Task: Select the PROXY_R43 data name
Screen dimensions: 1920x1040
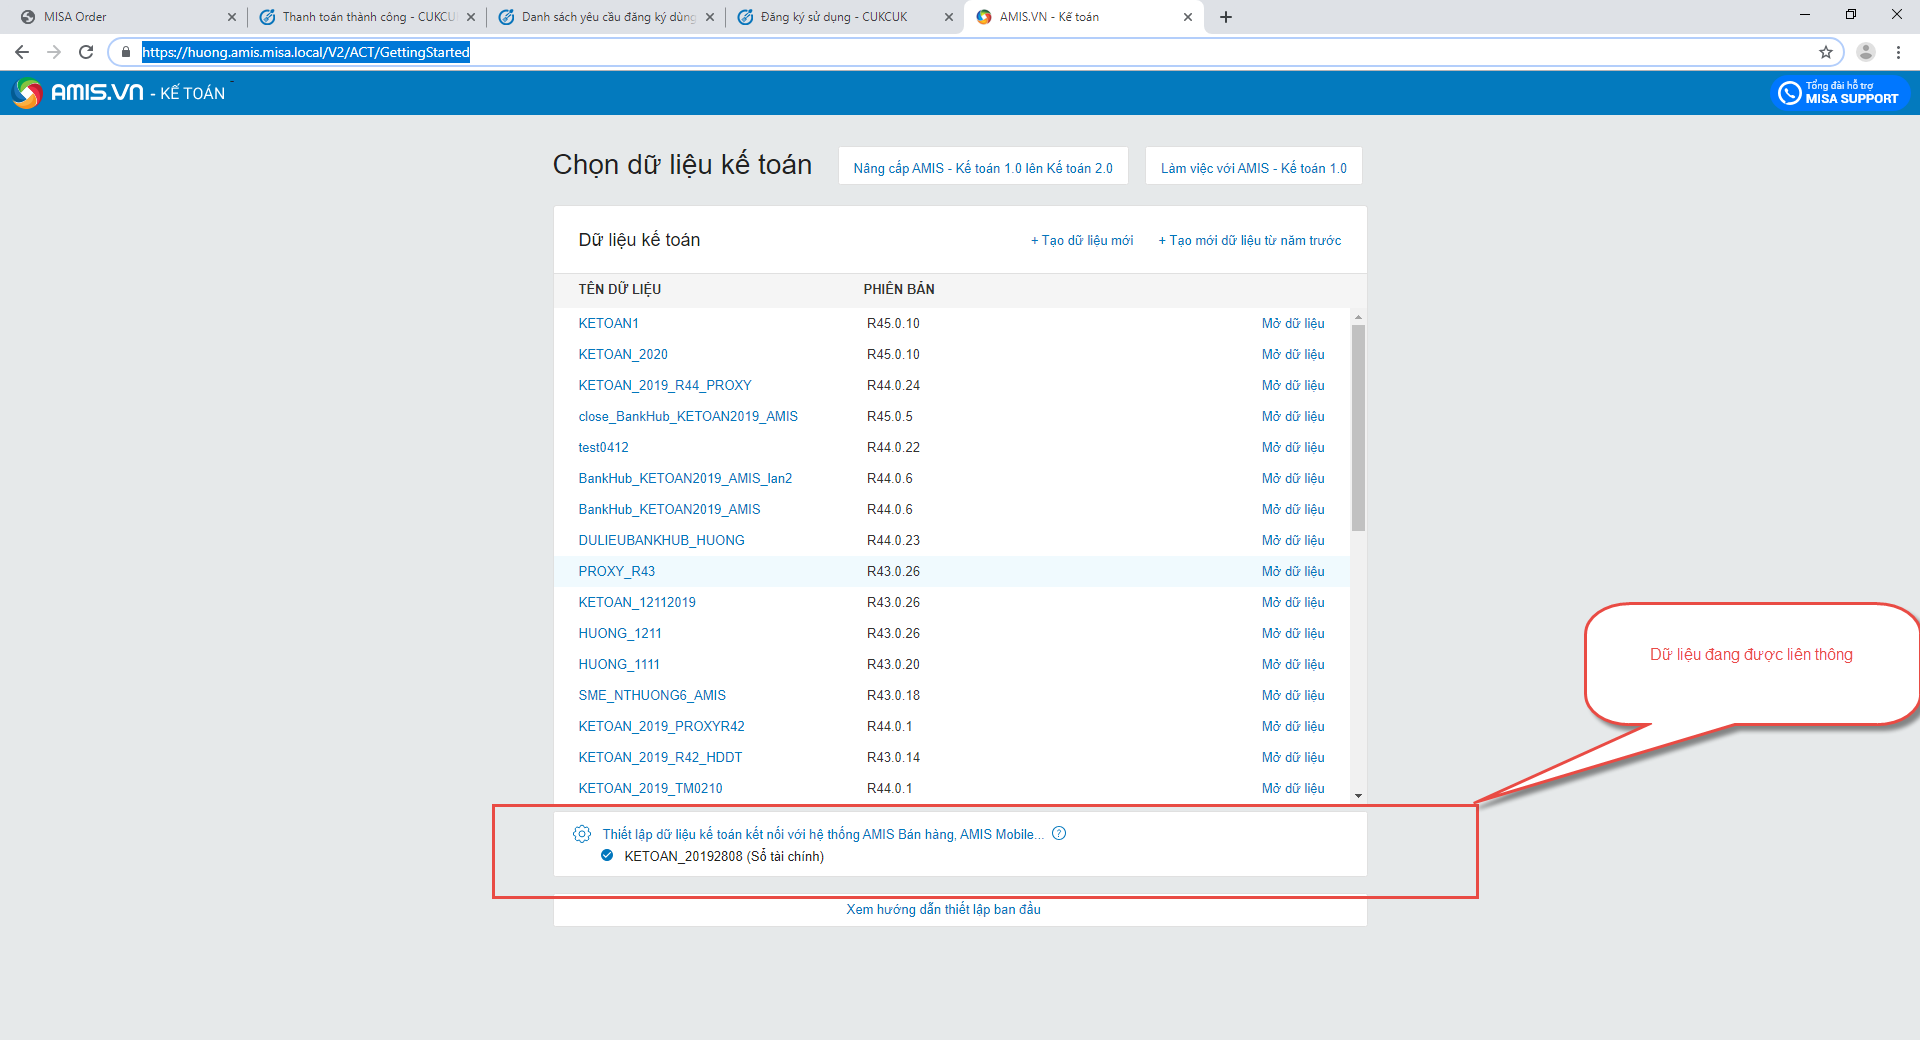Action: pyautogui.click(x=616, y=572)
